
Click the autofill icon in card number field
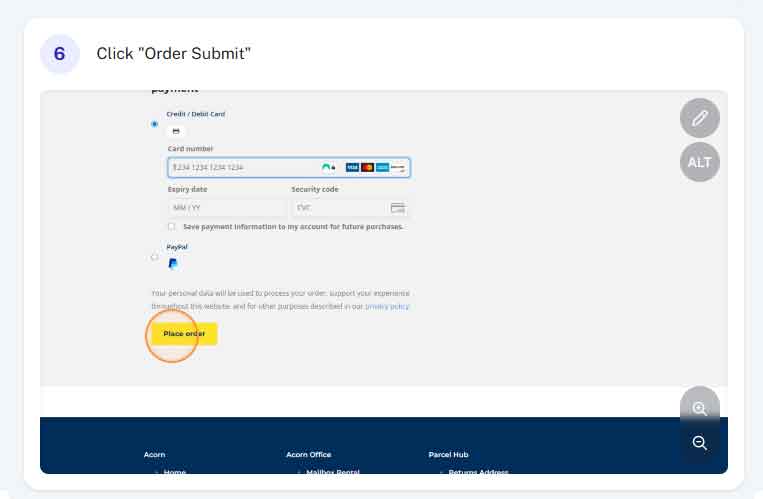click(328, 167)
